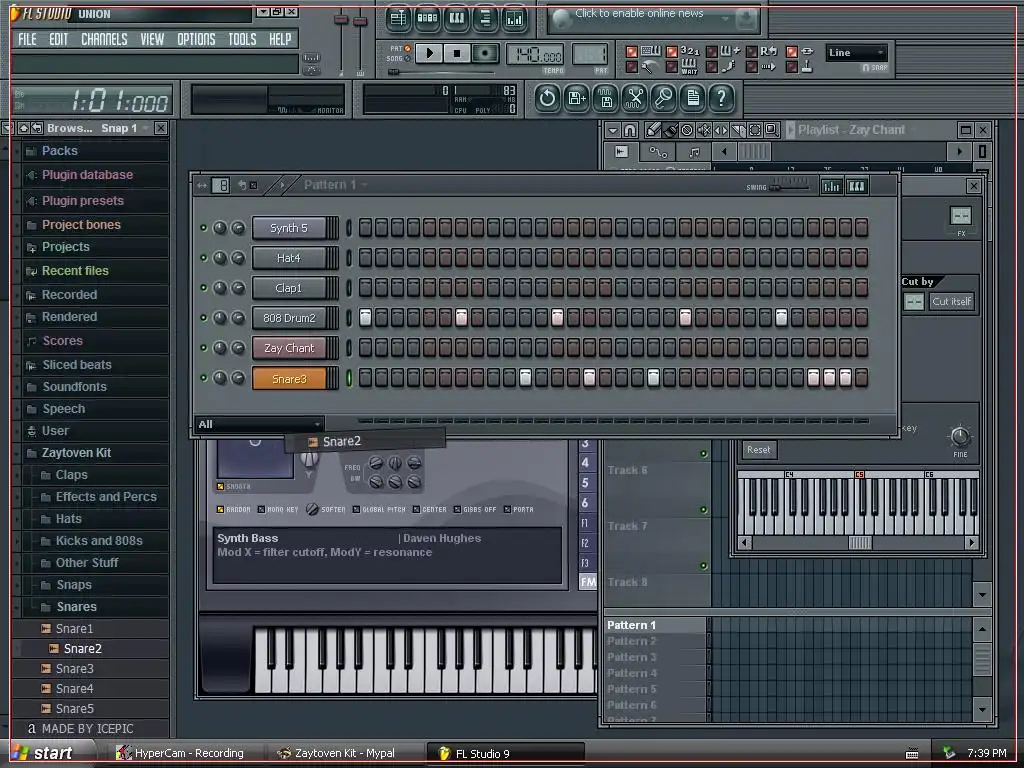Select the Slice tool in Playlist

pos(738,130)
